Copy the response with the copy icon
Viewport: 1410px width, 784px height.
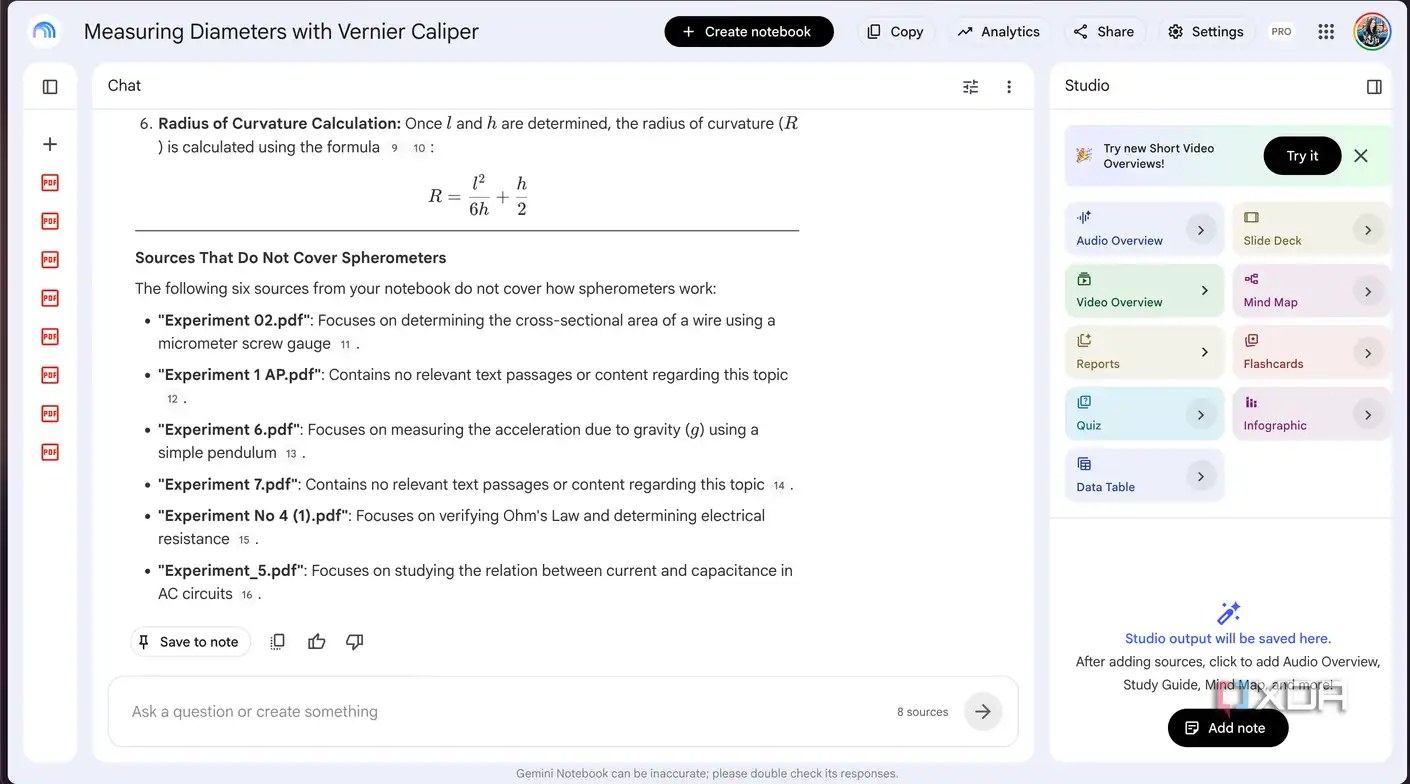(278, 642)
